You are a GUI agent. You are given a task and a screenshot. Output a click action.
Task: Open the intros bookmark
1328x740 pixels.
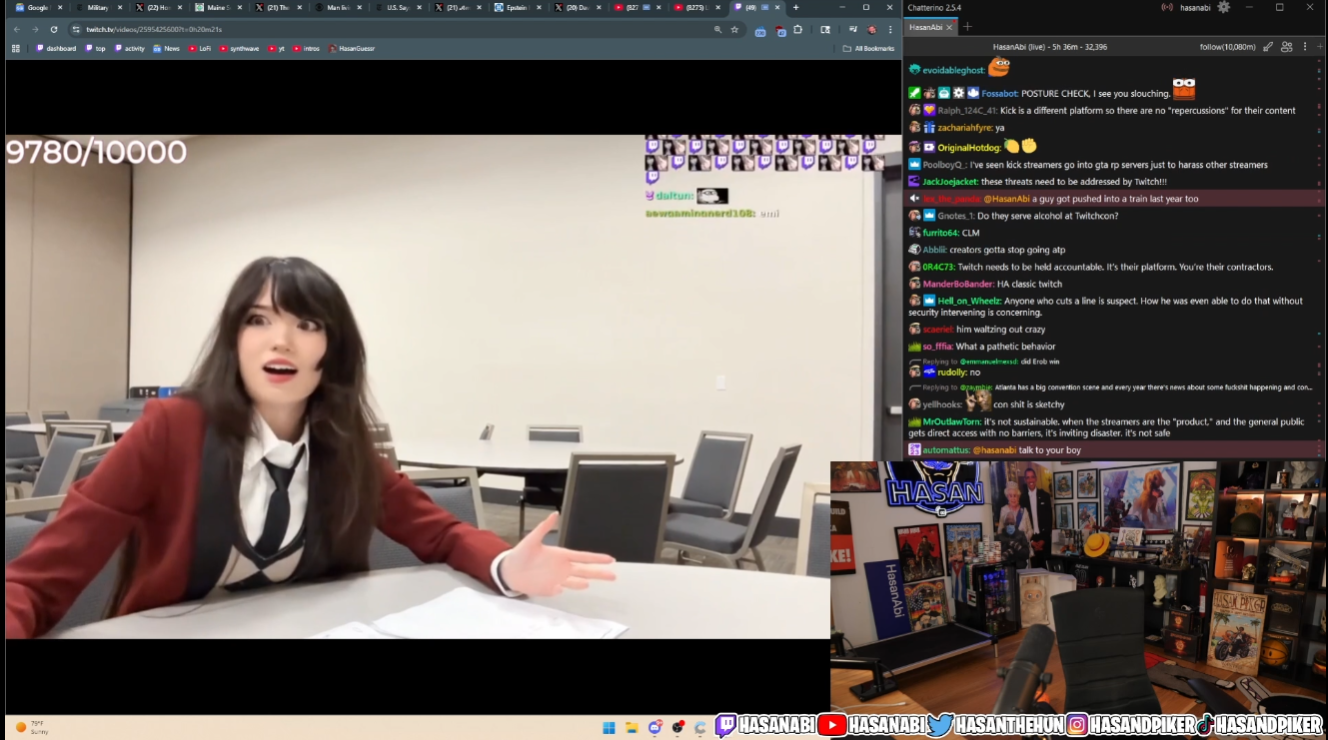tap(307, 48)
